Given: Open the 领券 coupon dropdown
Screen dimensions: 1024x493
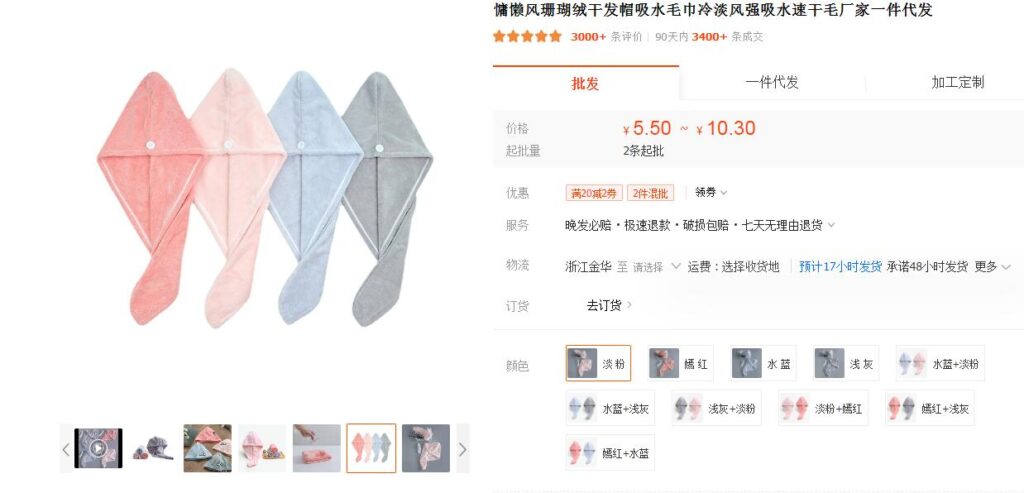Looking at the screenshot, I should click(711, 192).
